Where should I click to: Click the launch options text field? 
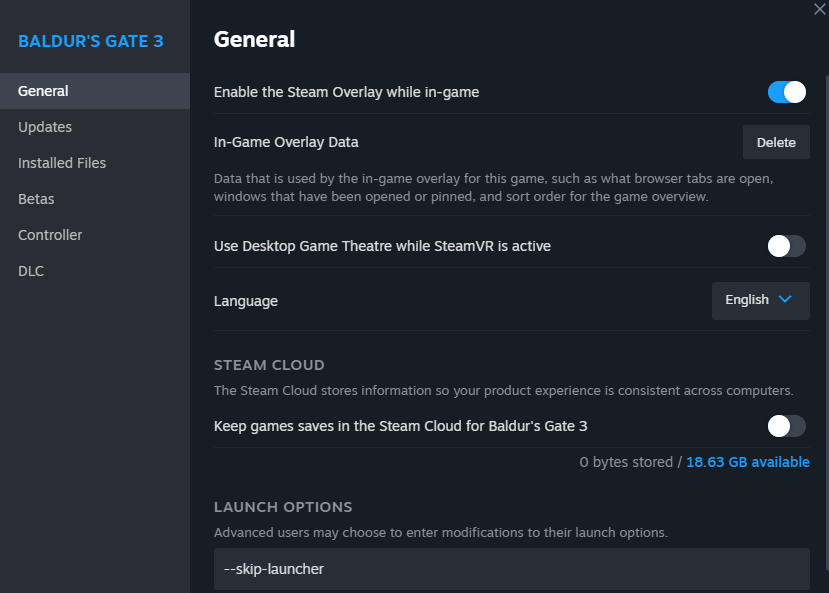pos(511,569)
